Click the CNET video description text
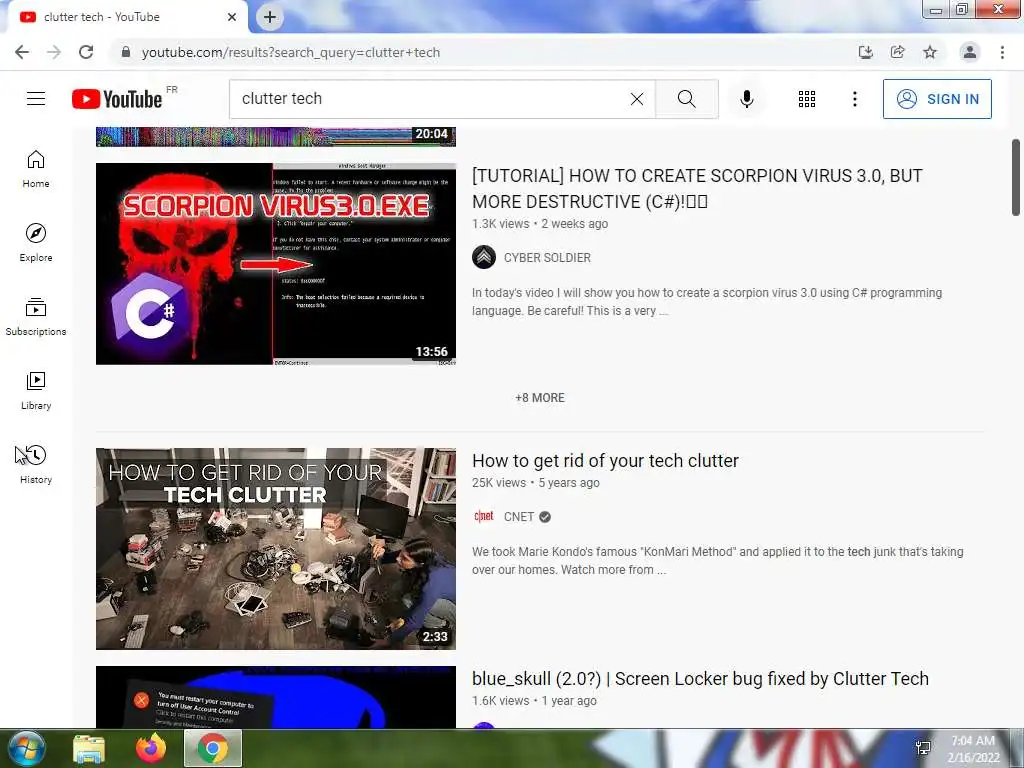This screenshot has height=768, width=1024. [x=718, y=560]
